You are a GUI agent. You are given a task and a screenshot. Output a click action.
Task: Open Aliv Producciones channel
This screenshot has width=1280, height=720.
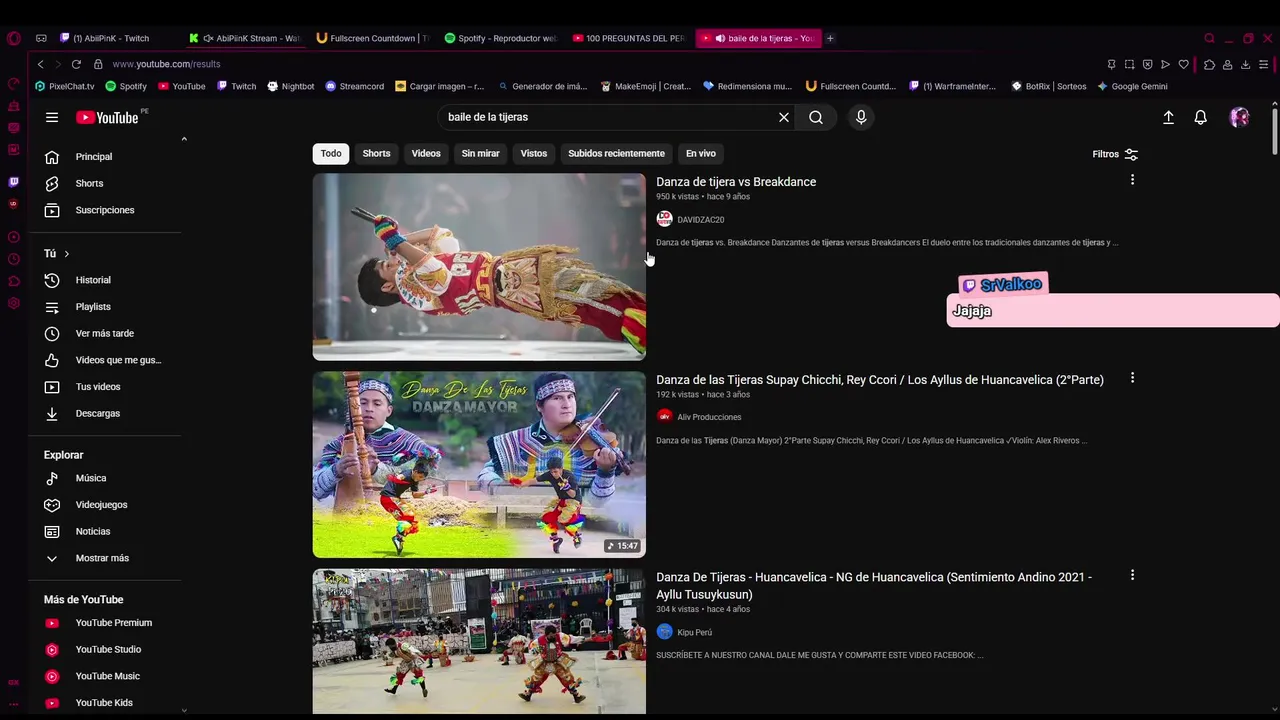pyautogui.click(x=709, y=417)
